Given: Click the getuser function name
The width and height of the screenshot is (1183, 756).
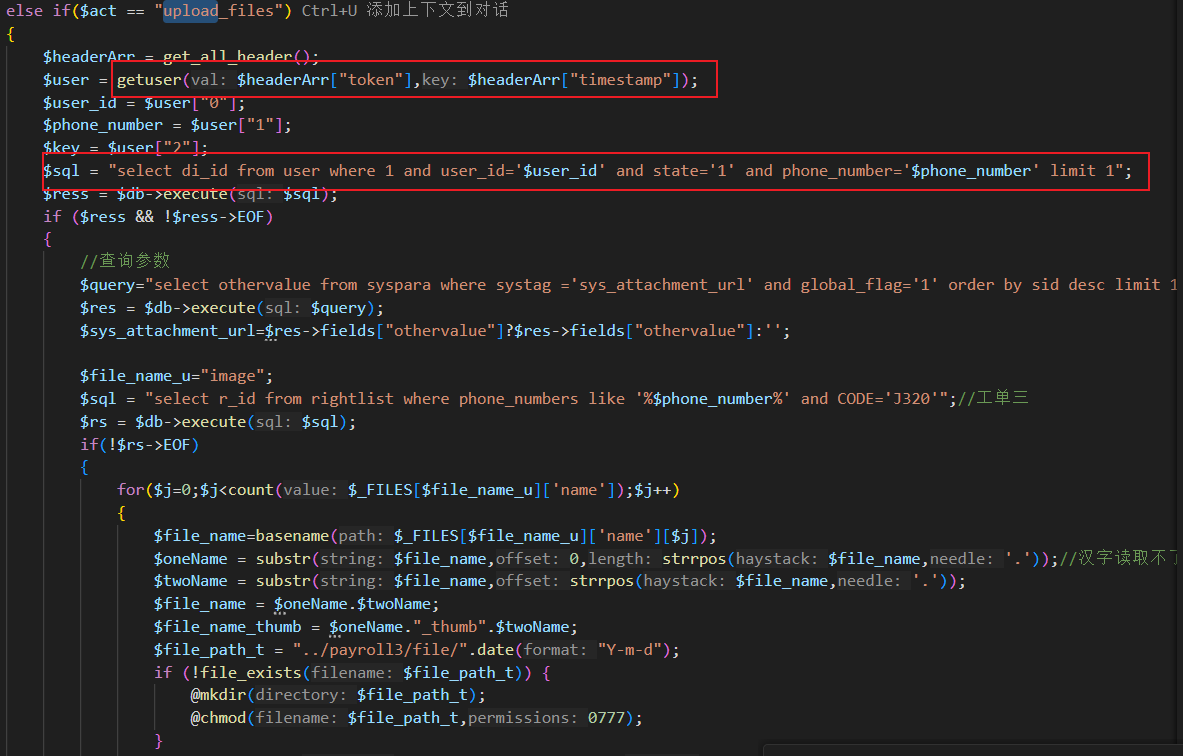Looking at the screenshot, I should [x=149, y=80].
